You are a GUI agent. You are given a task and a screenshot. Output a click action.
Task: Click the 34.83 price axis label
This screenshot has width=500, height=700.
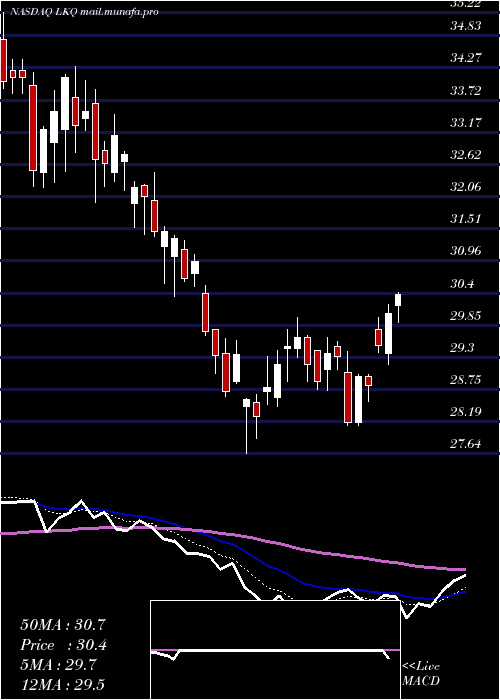click(466, 26)
